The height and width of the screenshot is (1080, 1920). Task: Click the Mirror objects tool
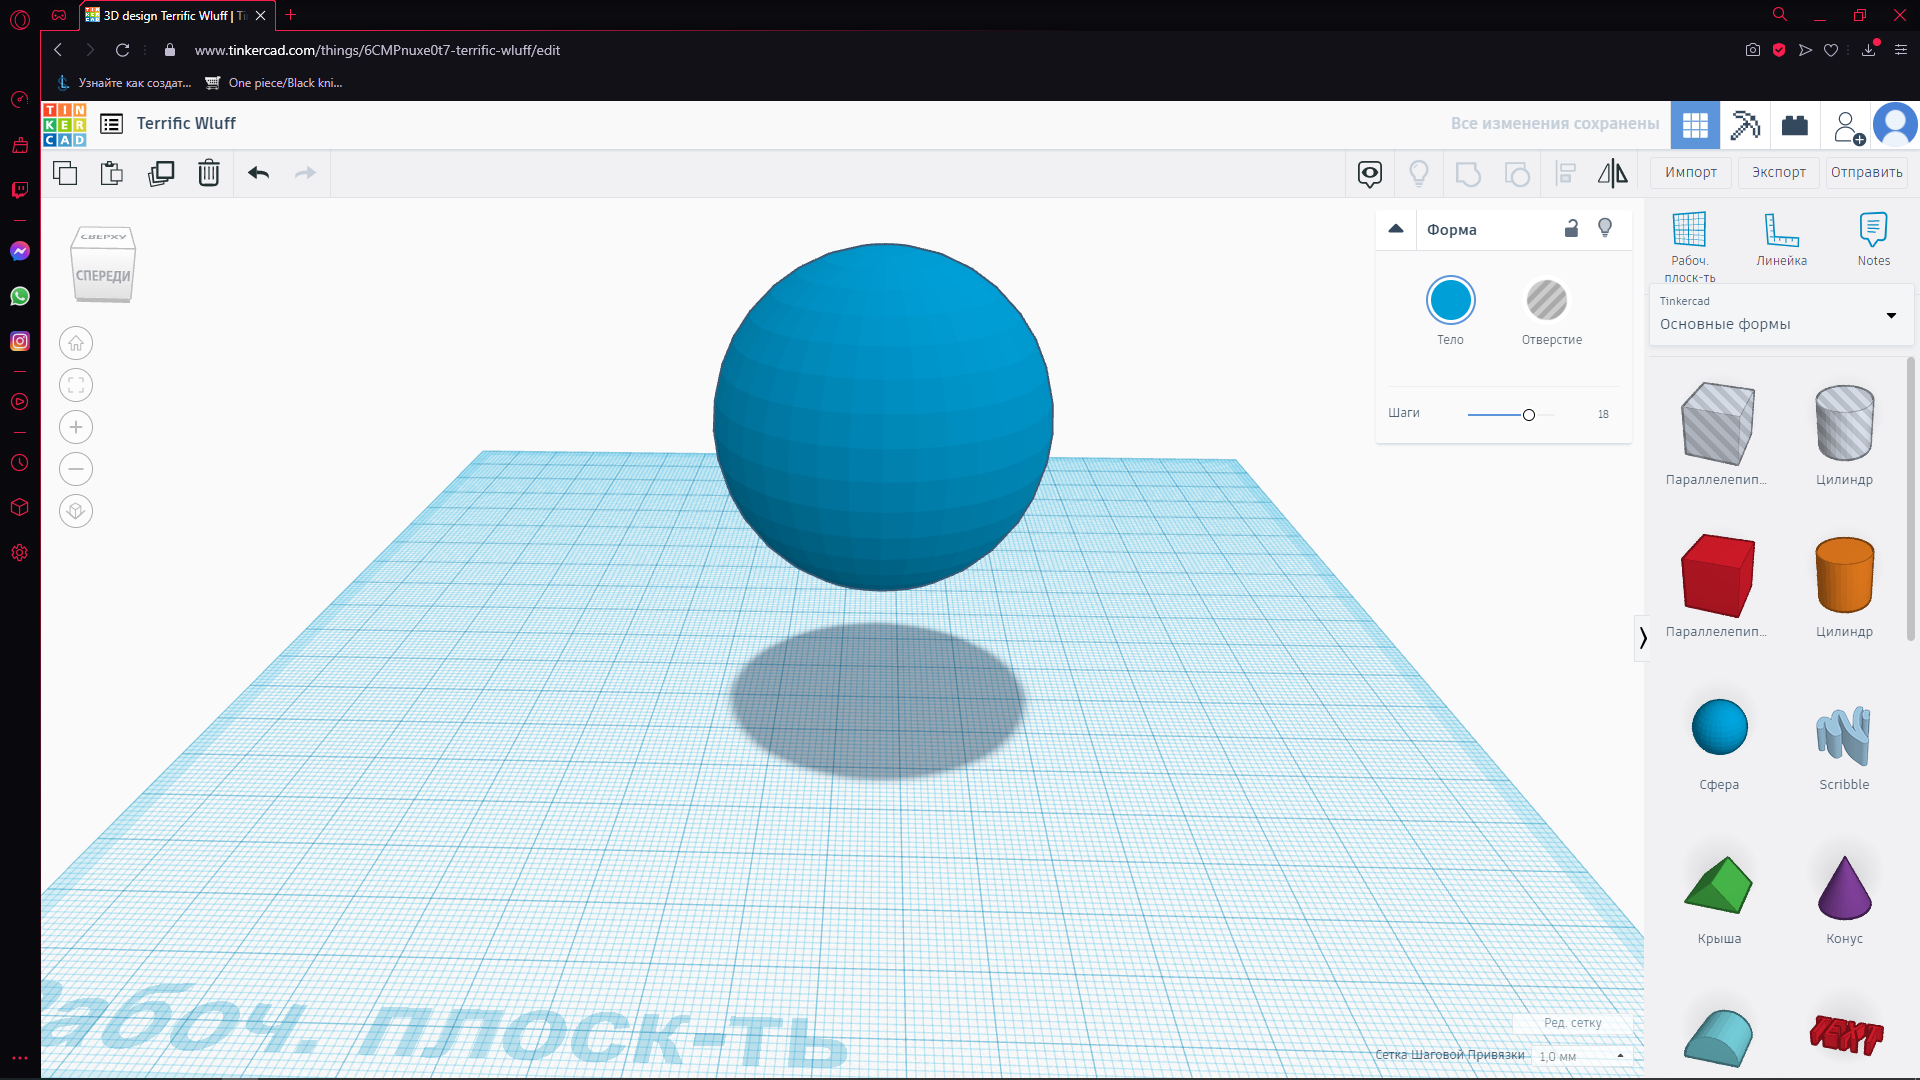pyautogui.click(x=1612, y=173)
